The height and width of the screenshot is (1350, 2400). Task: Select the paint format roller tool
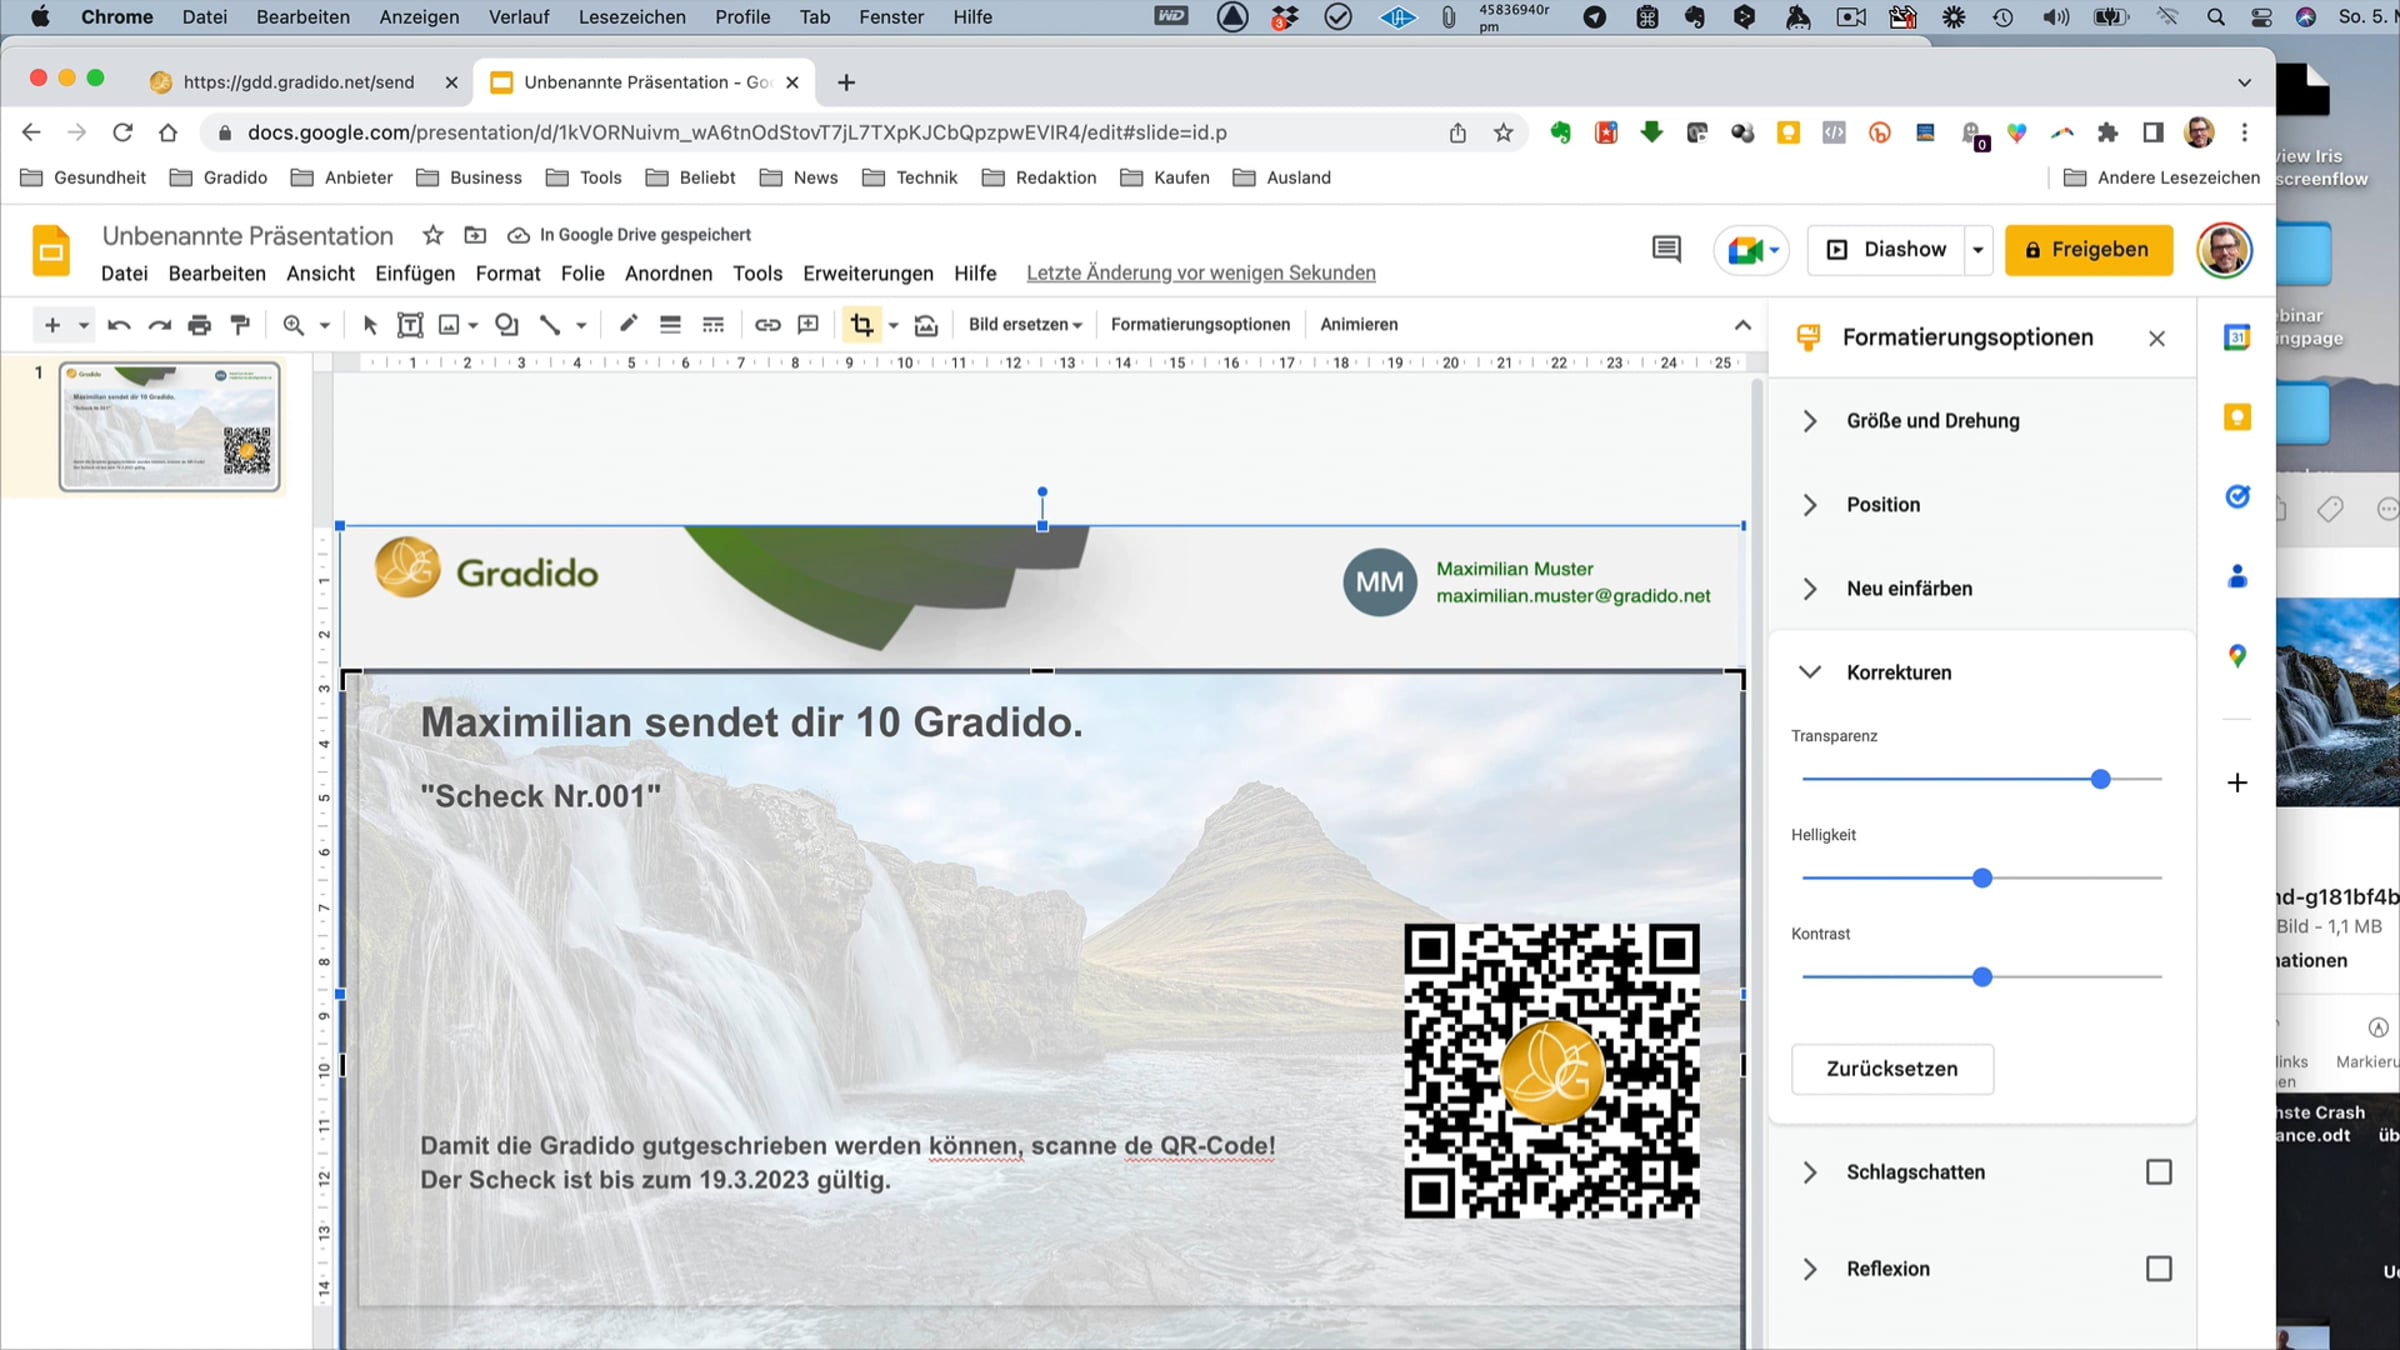point(240,325)
